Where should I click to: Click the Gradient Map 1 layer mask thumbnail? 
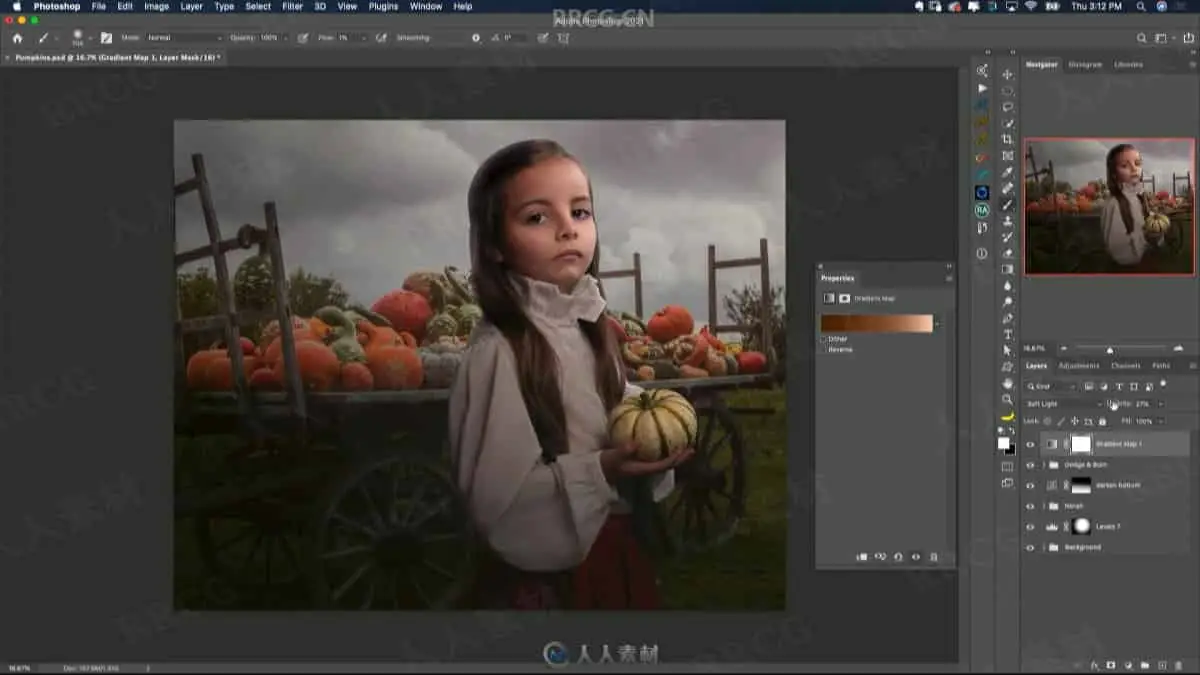tap(1081, 444)
